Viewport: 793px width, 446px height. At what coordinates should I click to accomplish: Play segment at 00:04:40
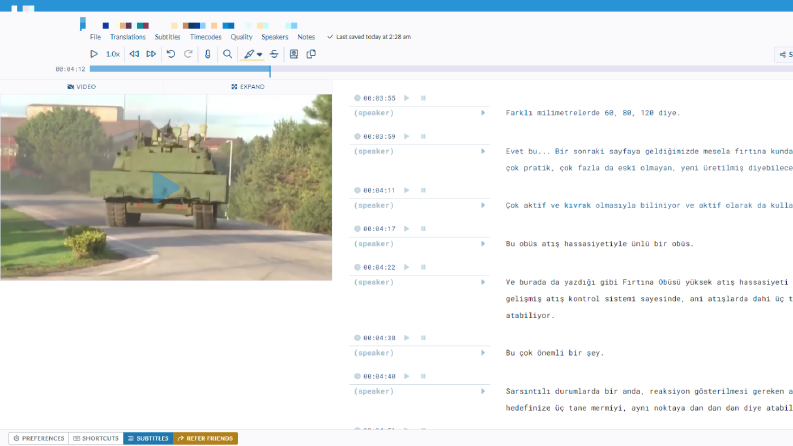click(x=406, y=376)
